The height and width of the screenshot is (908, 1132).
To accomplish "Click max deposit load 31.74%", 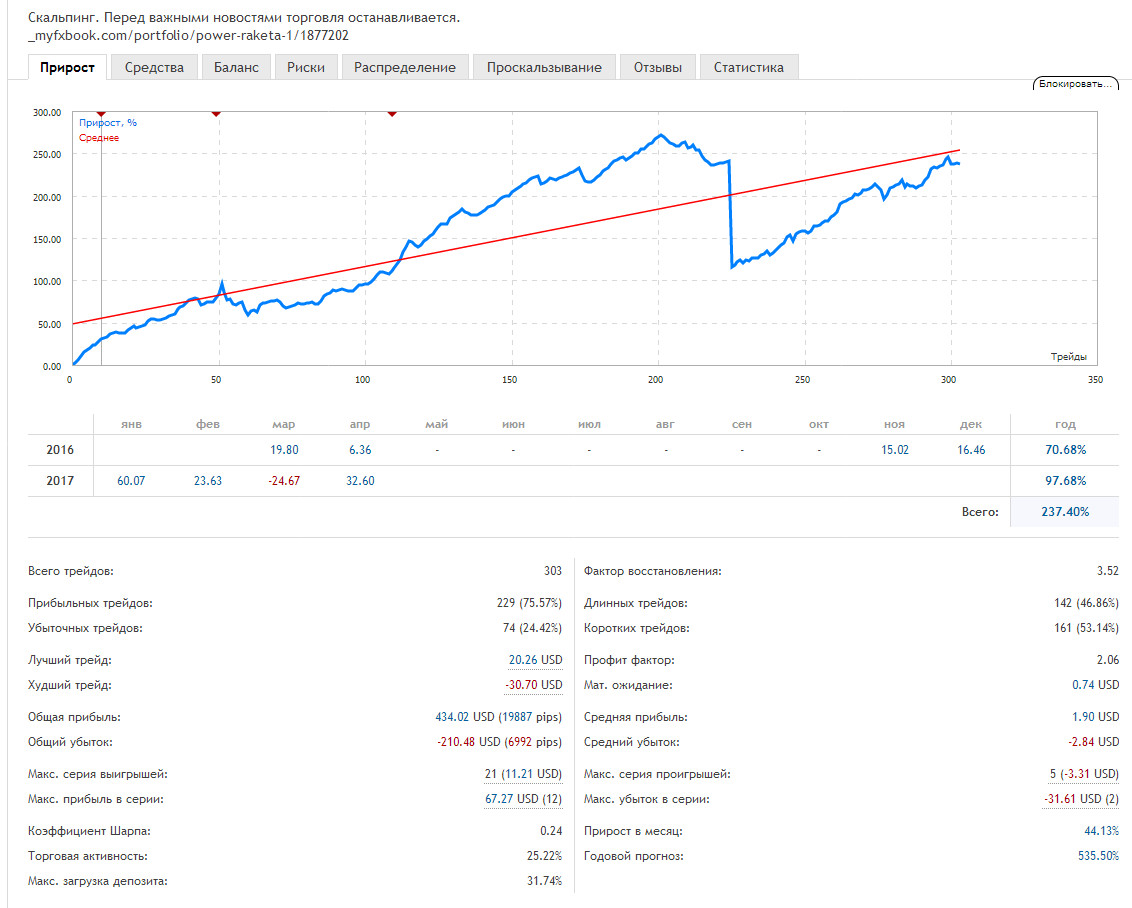I will 544,881.
